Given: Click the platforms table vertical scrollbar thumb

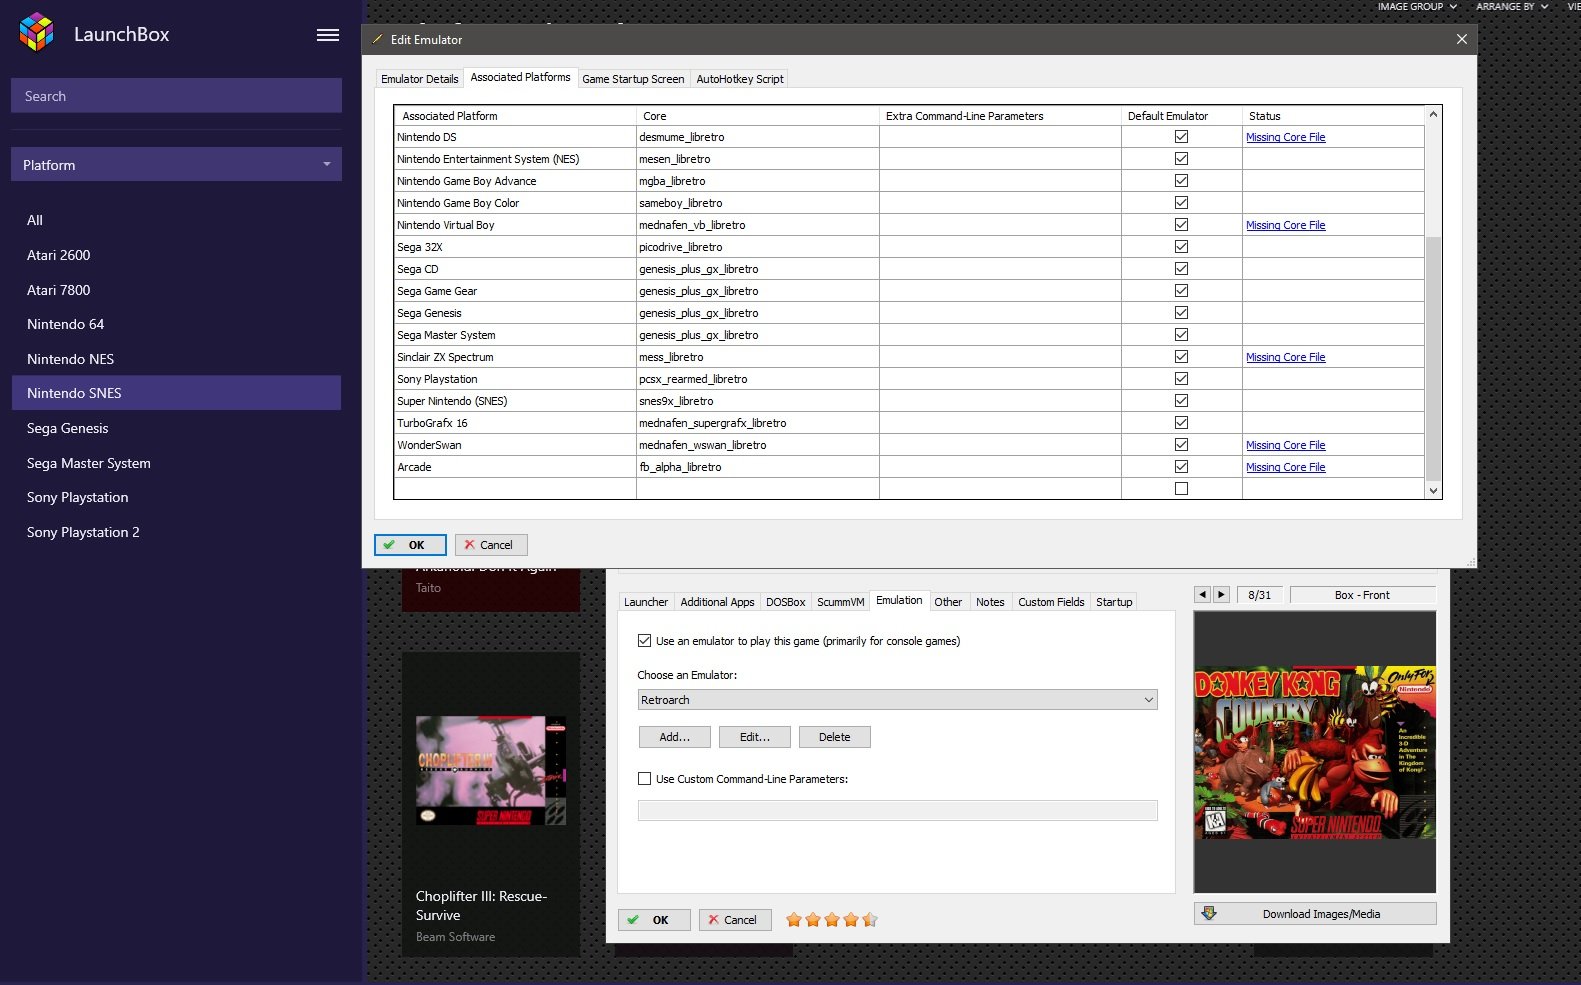Looking at the screenshot, I should 1433,359.
